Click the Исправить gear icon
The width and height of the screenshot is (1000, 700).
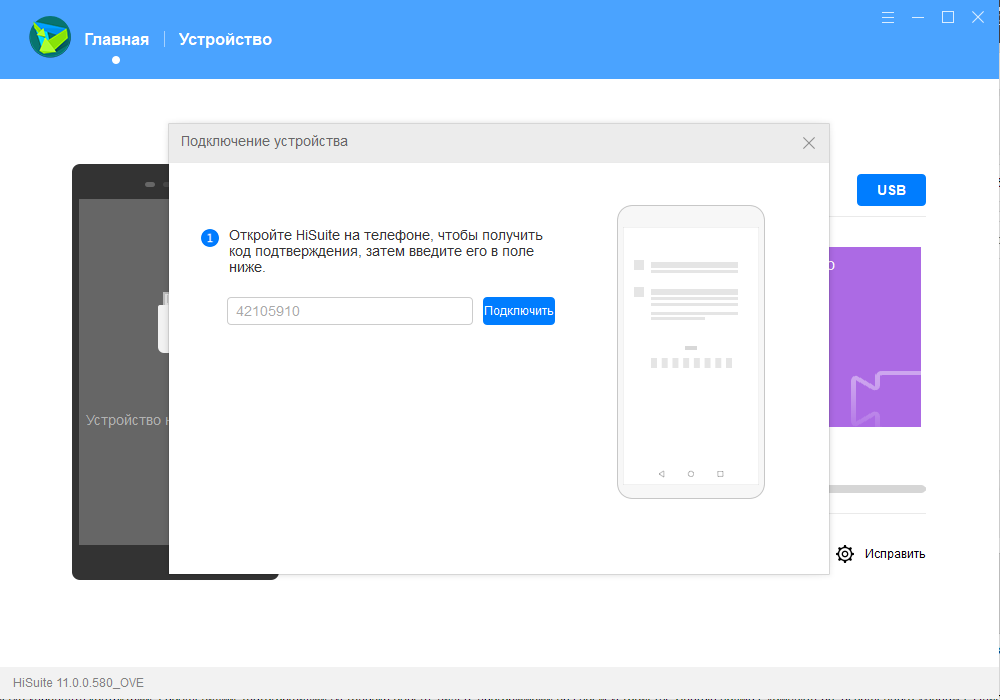845,554
